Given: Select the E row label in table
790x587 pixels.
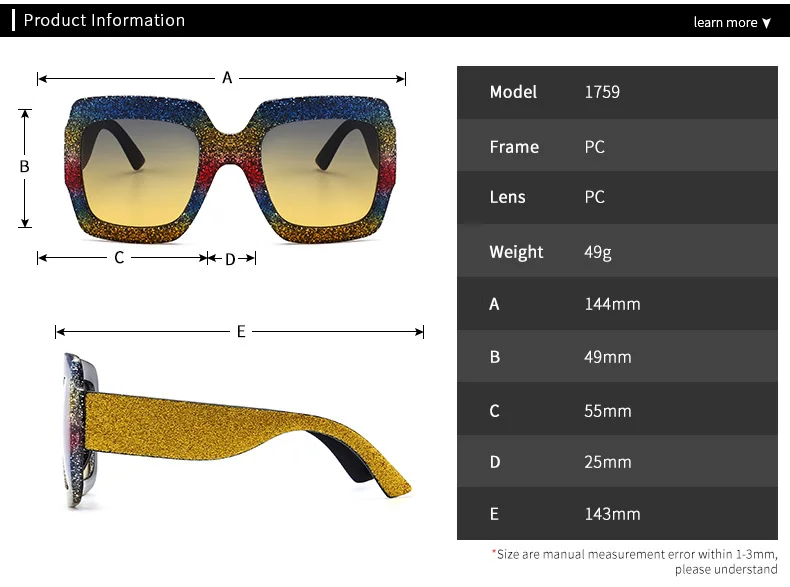Looking at the screenshot, I should click(x=494, y=514).
